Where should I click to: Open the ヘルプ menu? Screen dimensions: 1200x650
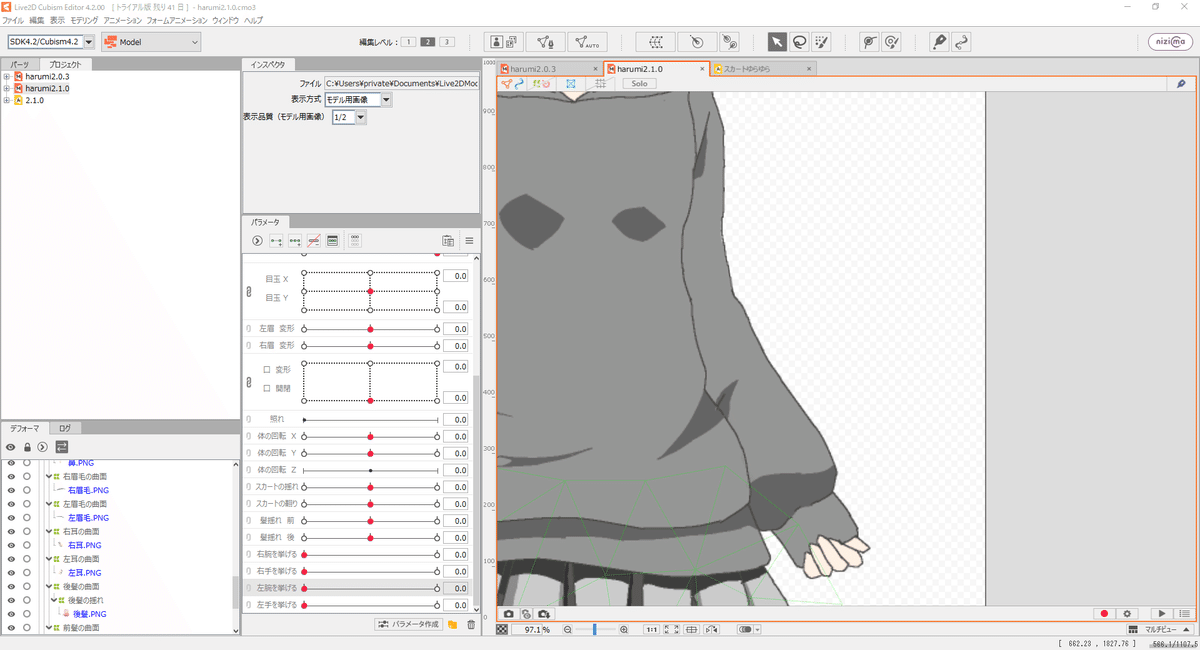(x=253, y=20)
